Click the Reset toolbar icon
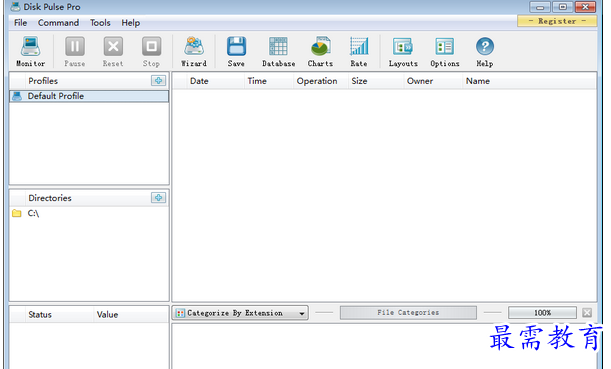 pyautogui.click(x=113, y=47)
